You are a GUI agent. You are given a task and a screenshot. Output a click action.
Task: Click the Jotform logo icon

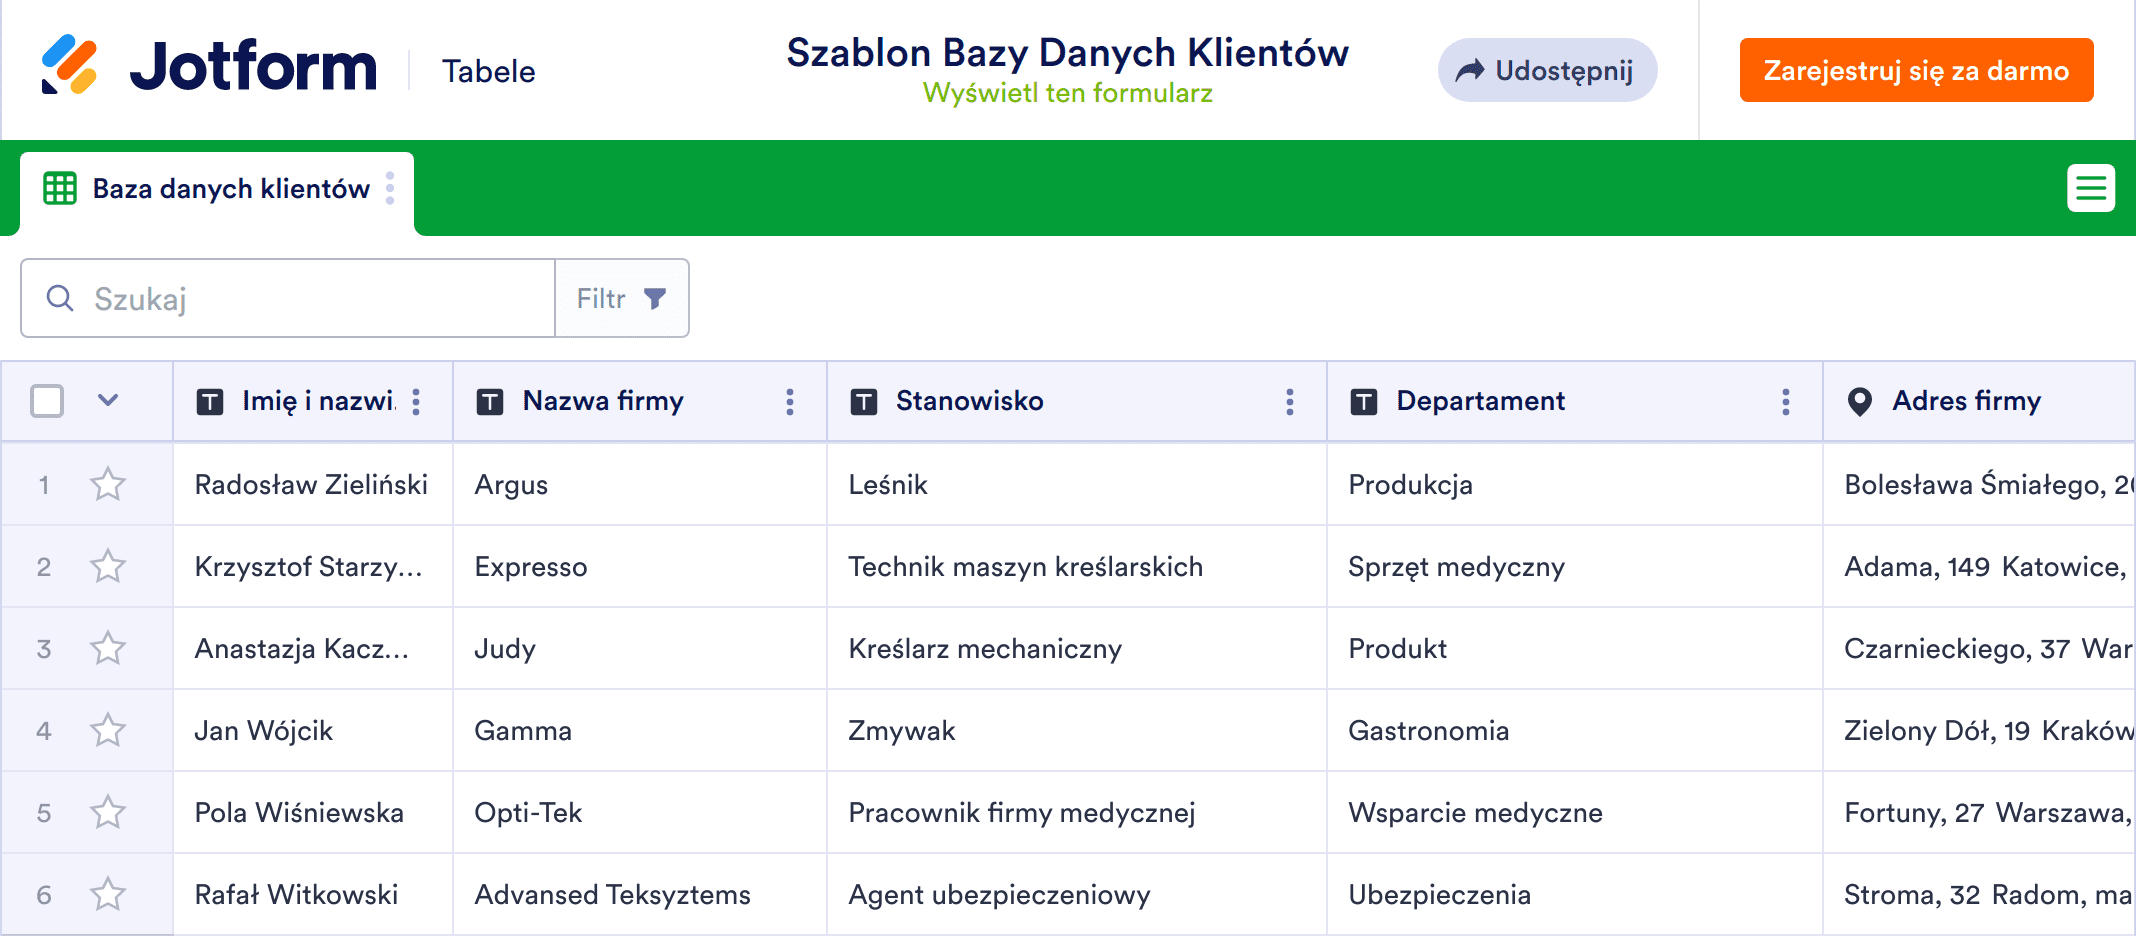click(69, 65)
